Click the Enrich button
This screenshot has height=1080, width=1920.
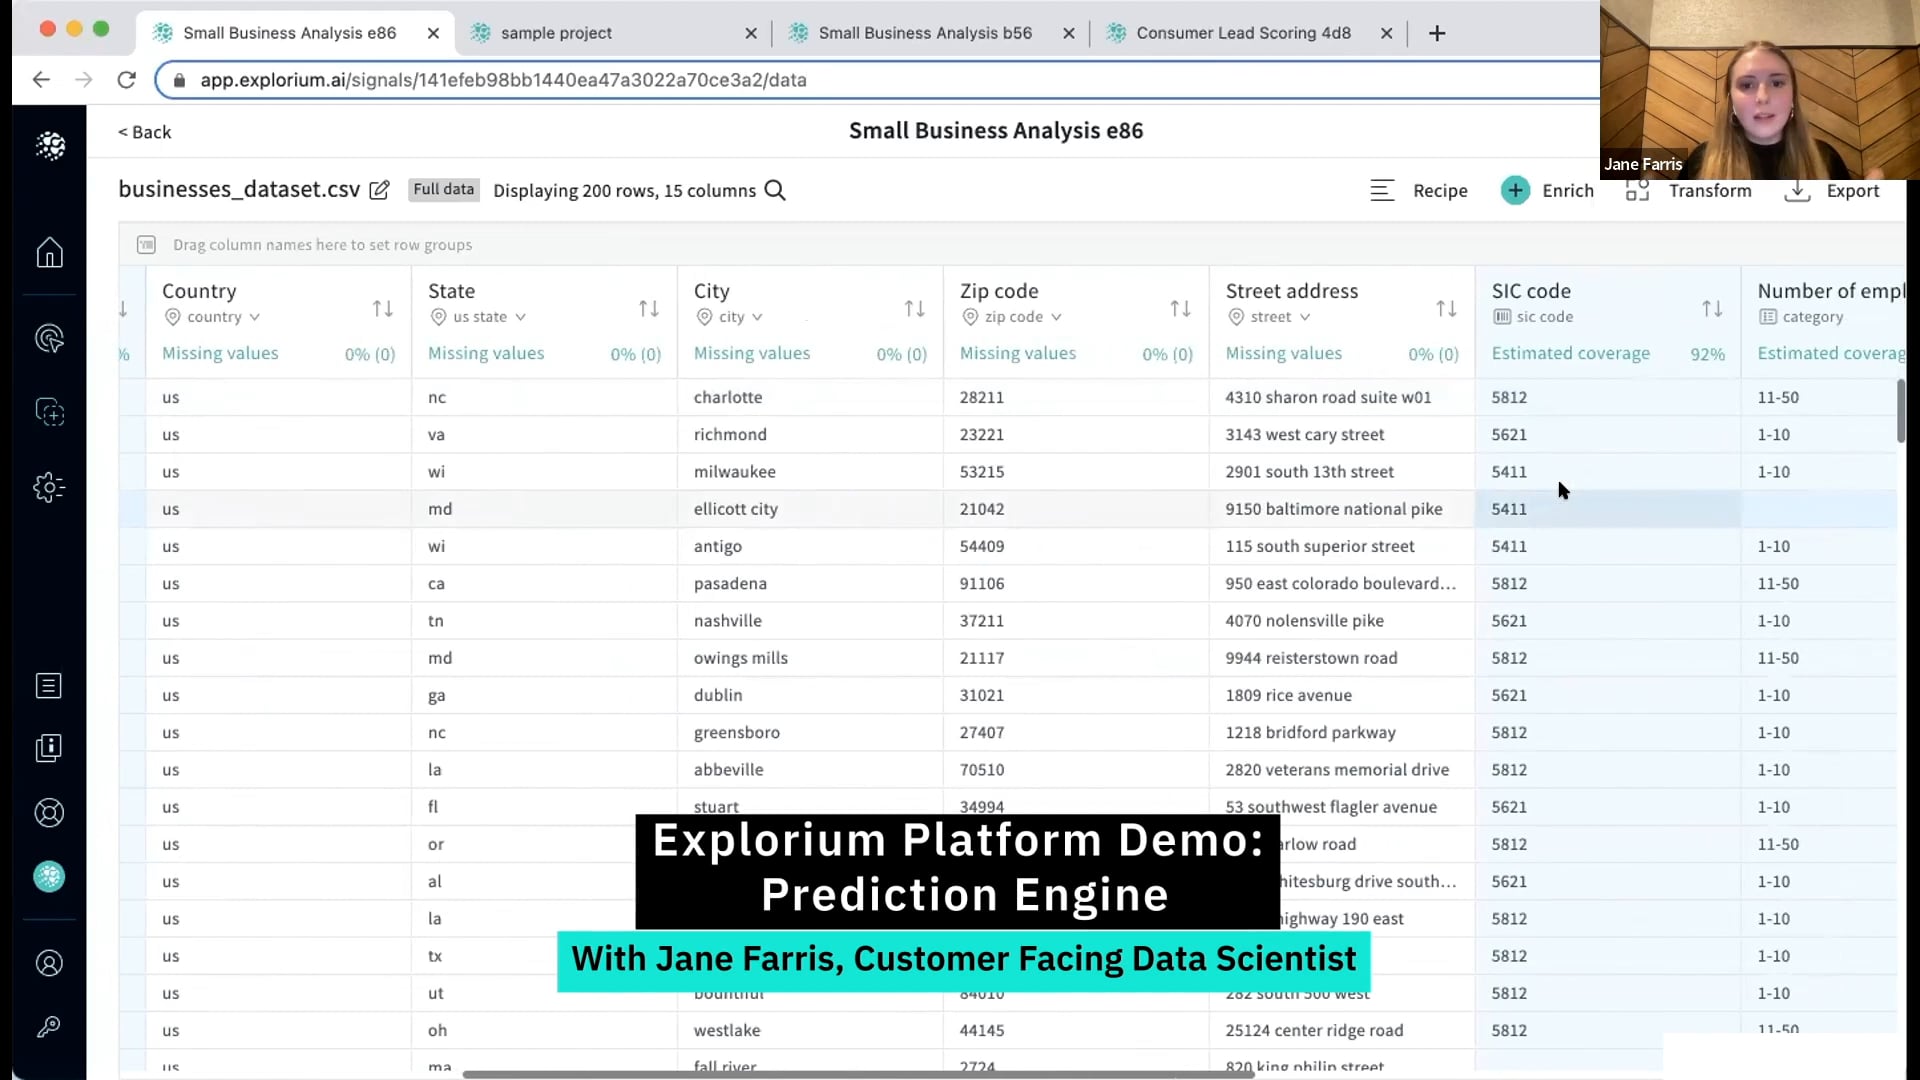pos(1547,190)
